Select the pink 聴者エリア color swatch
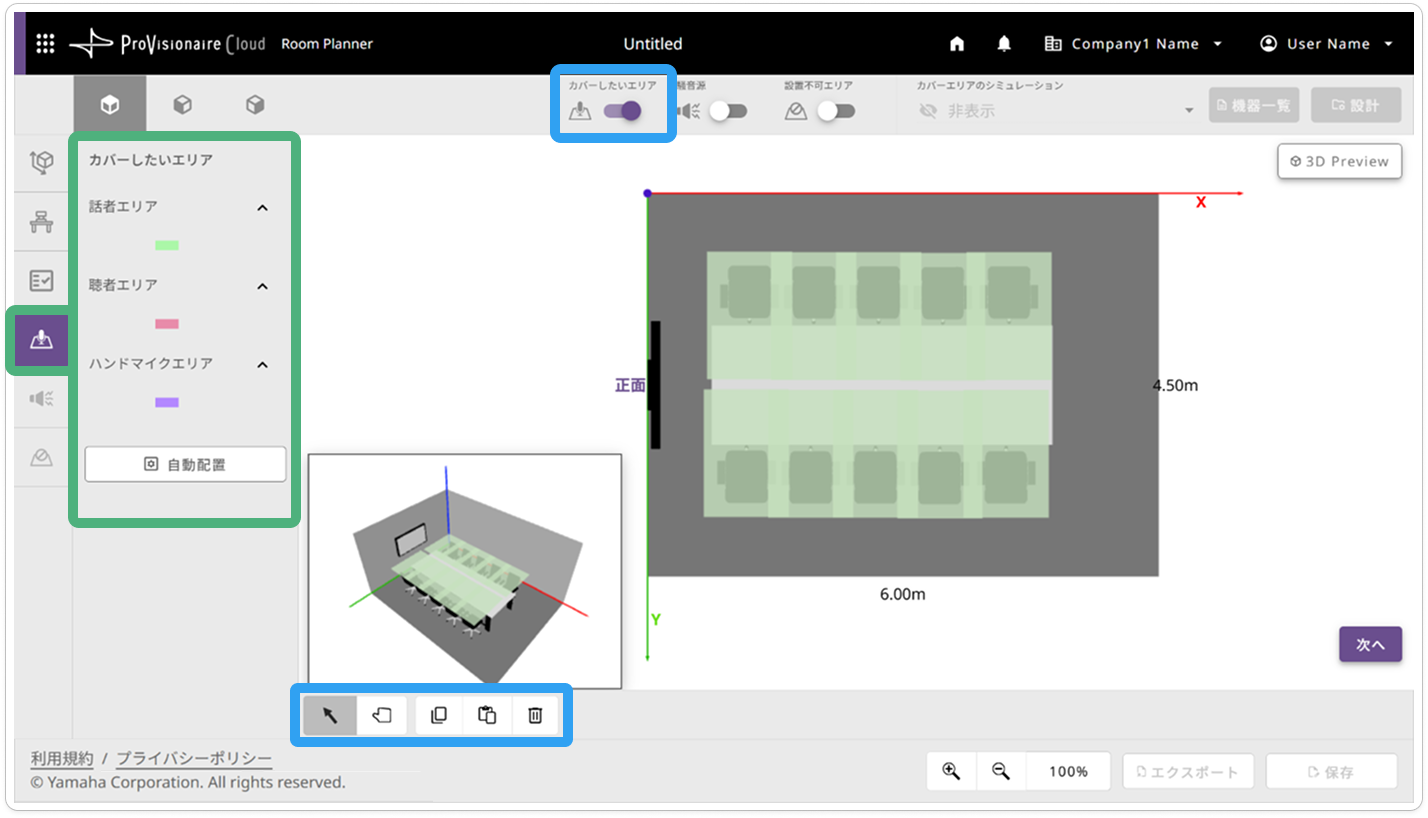 point(167,324)
